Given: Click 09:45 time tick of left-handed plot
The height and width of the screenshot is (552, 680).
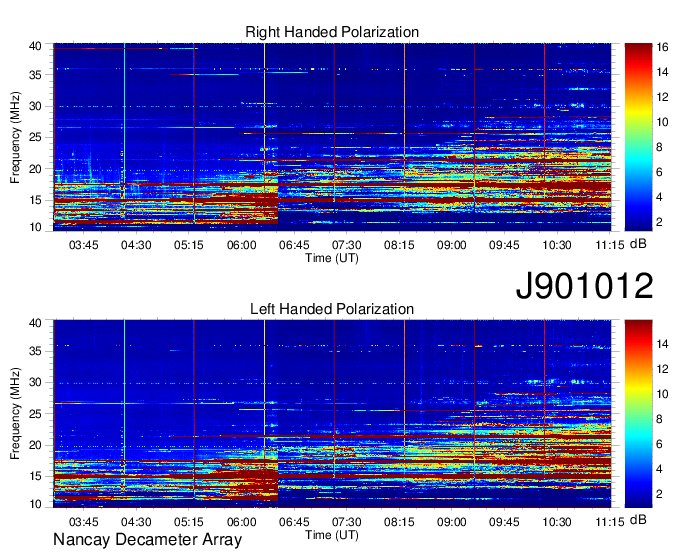Looking at the screenshot, I should pyautogui.click(x=504, y=522).
